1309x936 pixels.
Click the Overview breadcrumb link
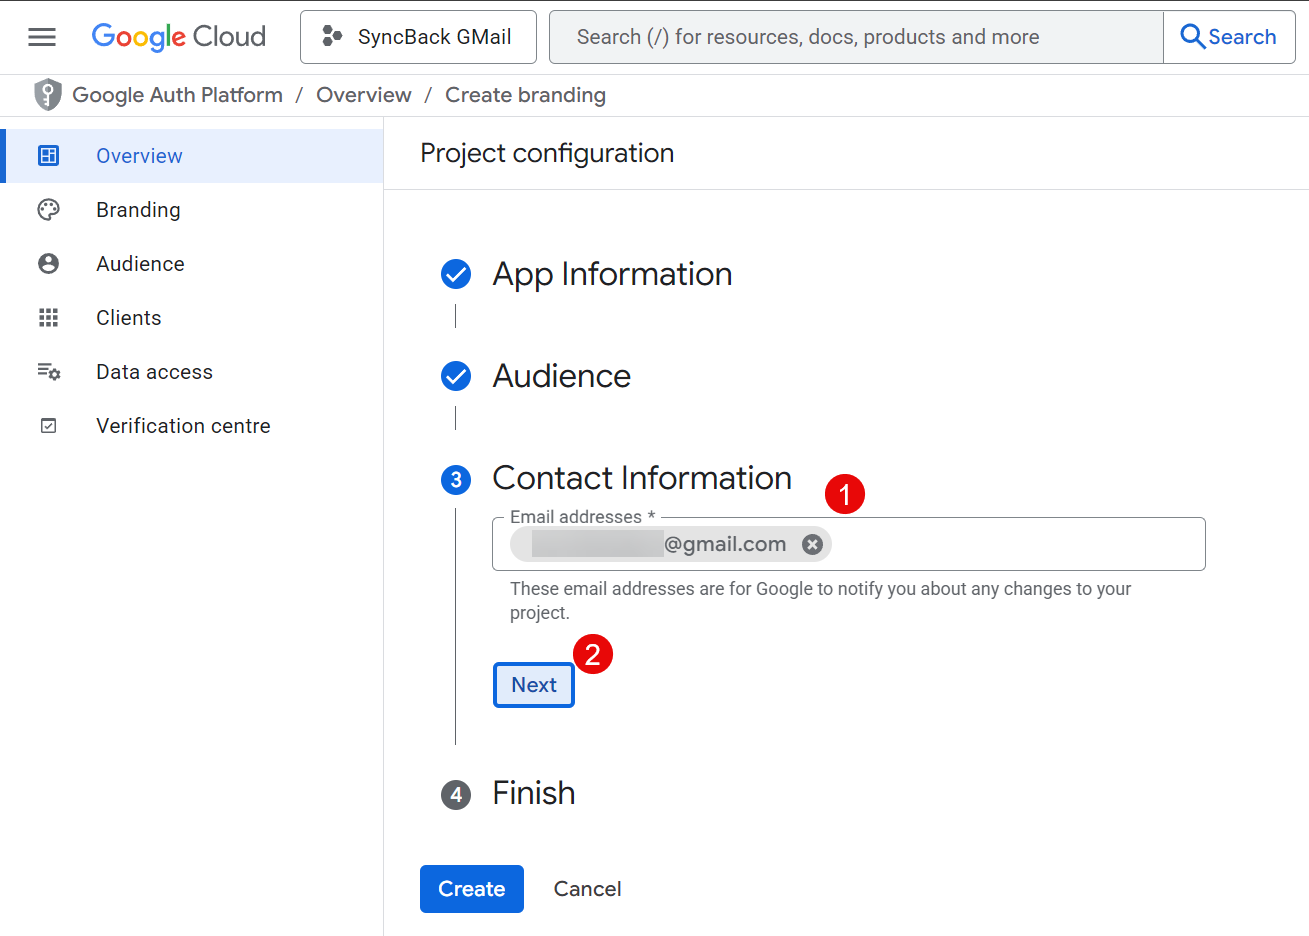coord(363,95)
